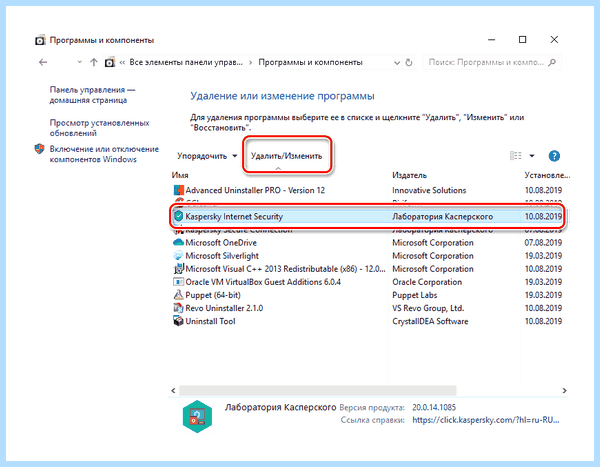Screen dimensions: 600x467
Task: Open the Упорядочить dropdown menu
Action: [x=207, y=156]
